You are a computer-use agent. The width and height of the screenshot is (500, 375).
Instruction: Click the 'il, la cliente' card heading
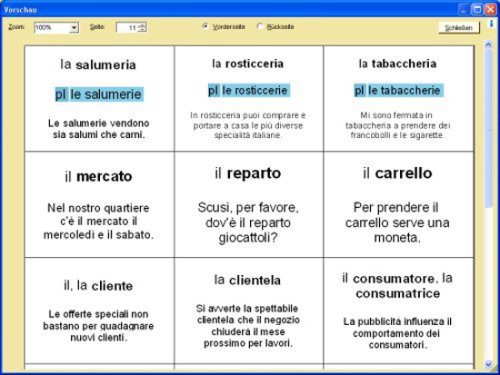point(98,286)
